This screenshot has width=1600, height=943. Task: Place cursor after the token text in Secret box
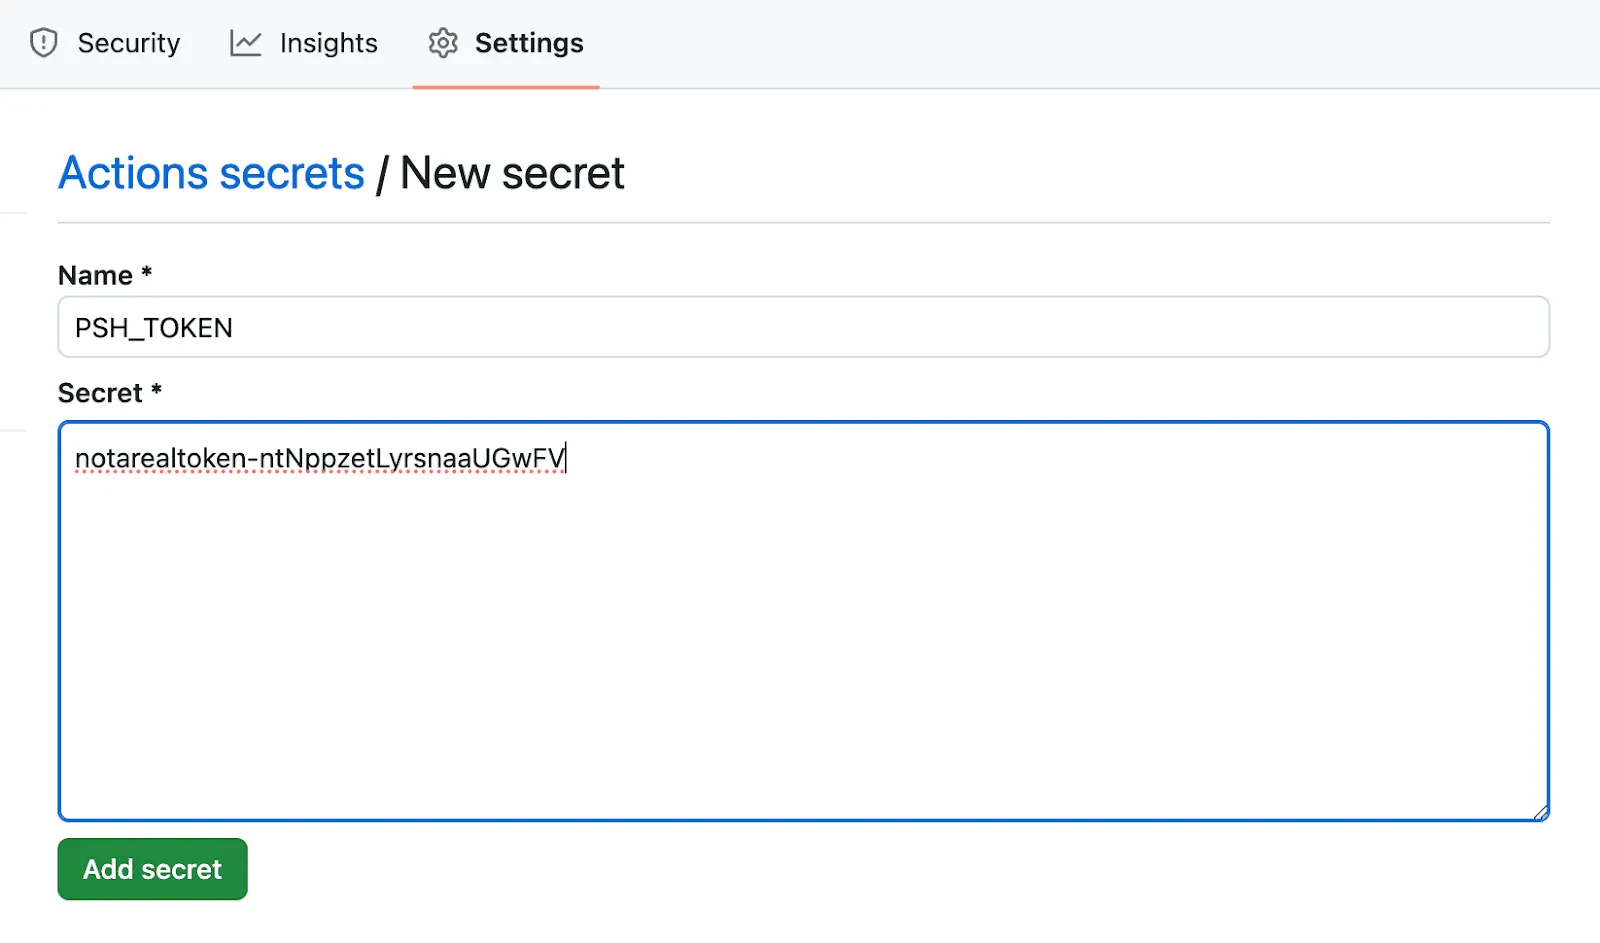[565, 457]
